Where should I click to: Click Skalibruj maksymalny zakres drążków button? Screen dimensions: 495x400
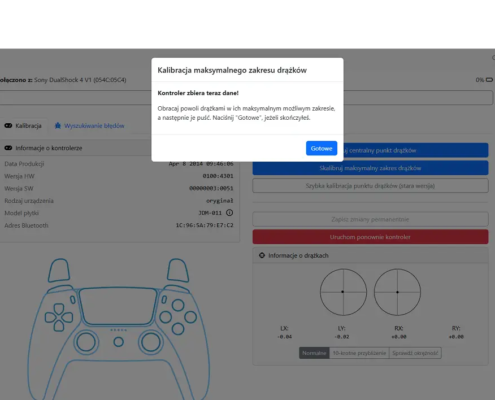tap(370, 168)
